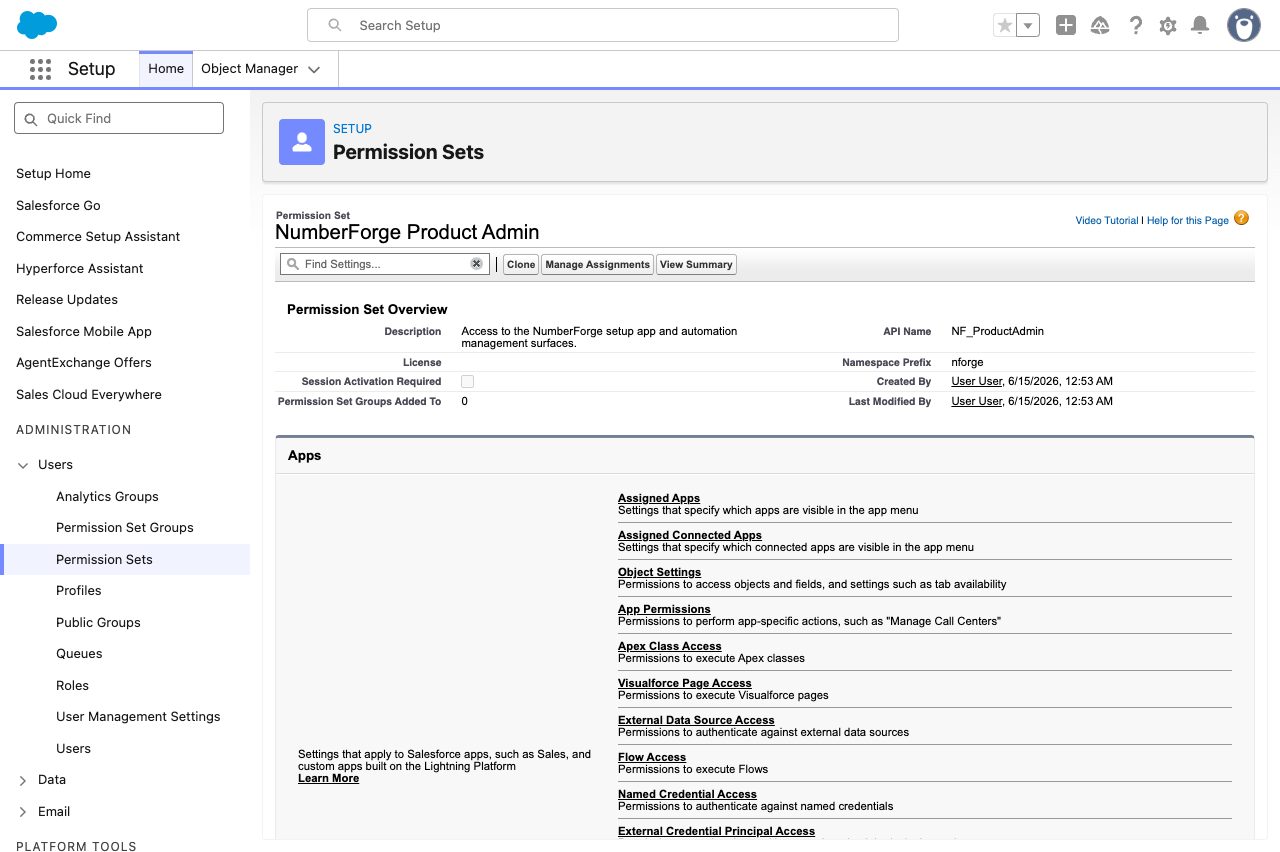
Task: Open Setup Home in sidebar
Action: [53, 174]
